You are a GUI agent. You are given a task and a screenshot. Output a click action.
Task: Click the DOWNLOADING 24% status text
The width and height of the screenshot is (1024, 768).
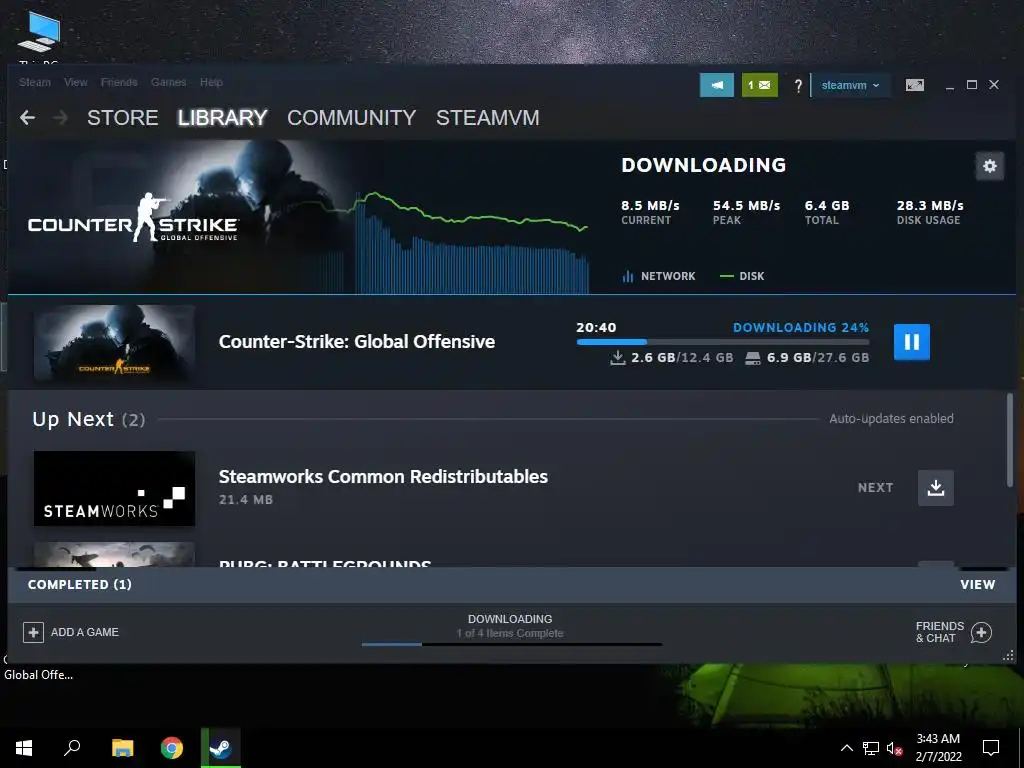point(801,327)
